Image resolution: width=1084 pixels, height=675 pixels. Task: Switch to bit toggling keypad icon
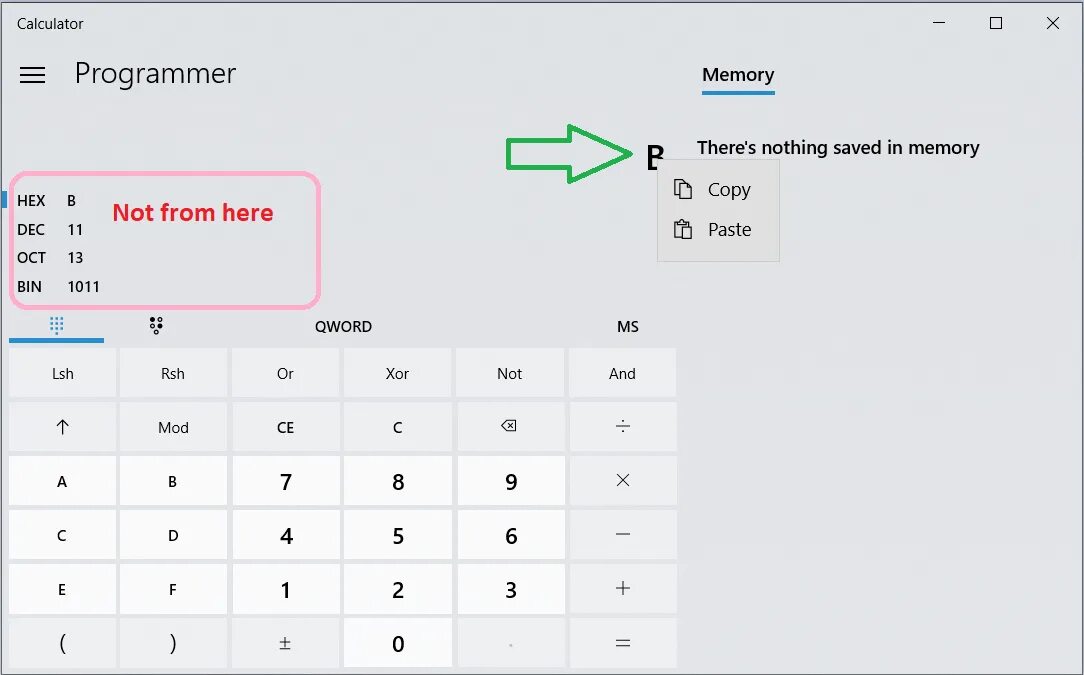point(156,326)
